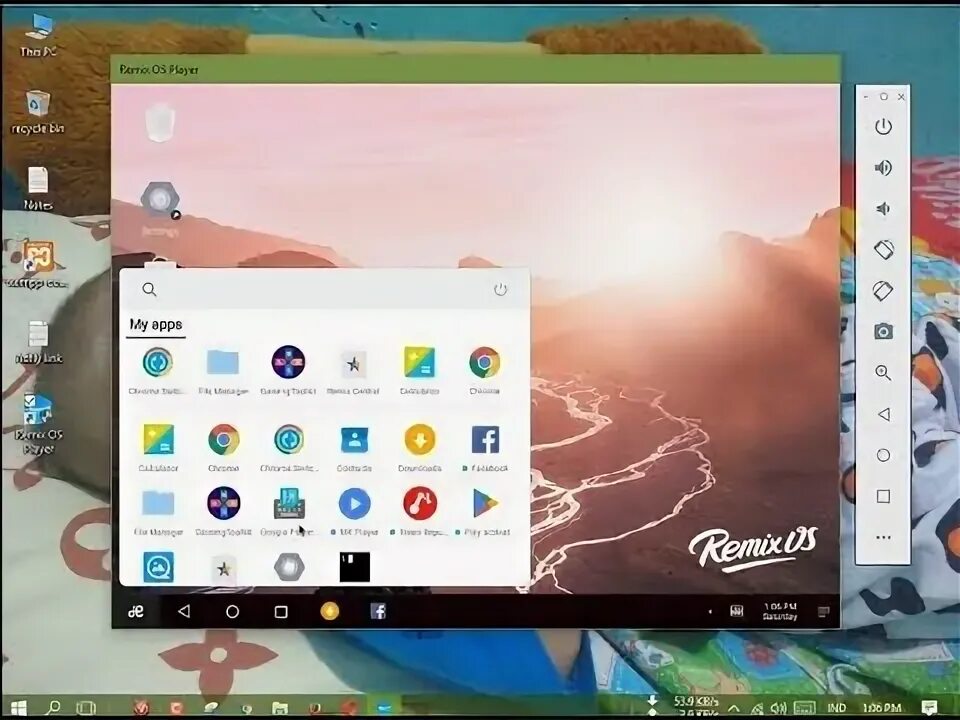Open more options (three dots) in side panel

pyautogui.click(x=883, y=538)
